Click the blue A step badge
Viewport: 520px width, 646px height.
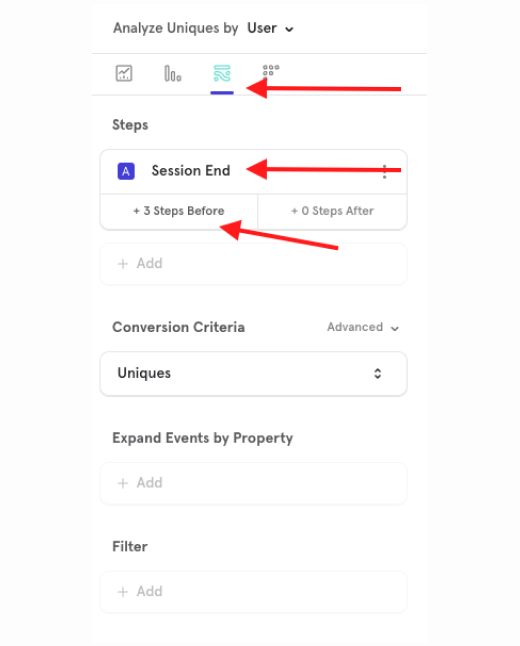click(x=126, y=171)
